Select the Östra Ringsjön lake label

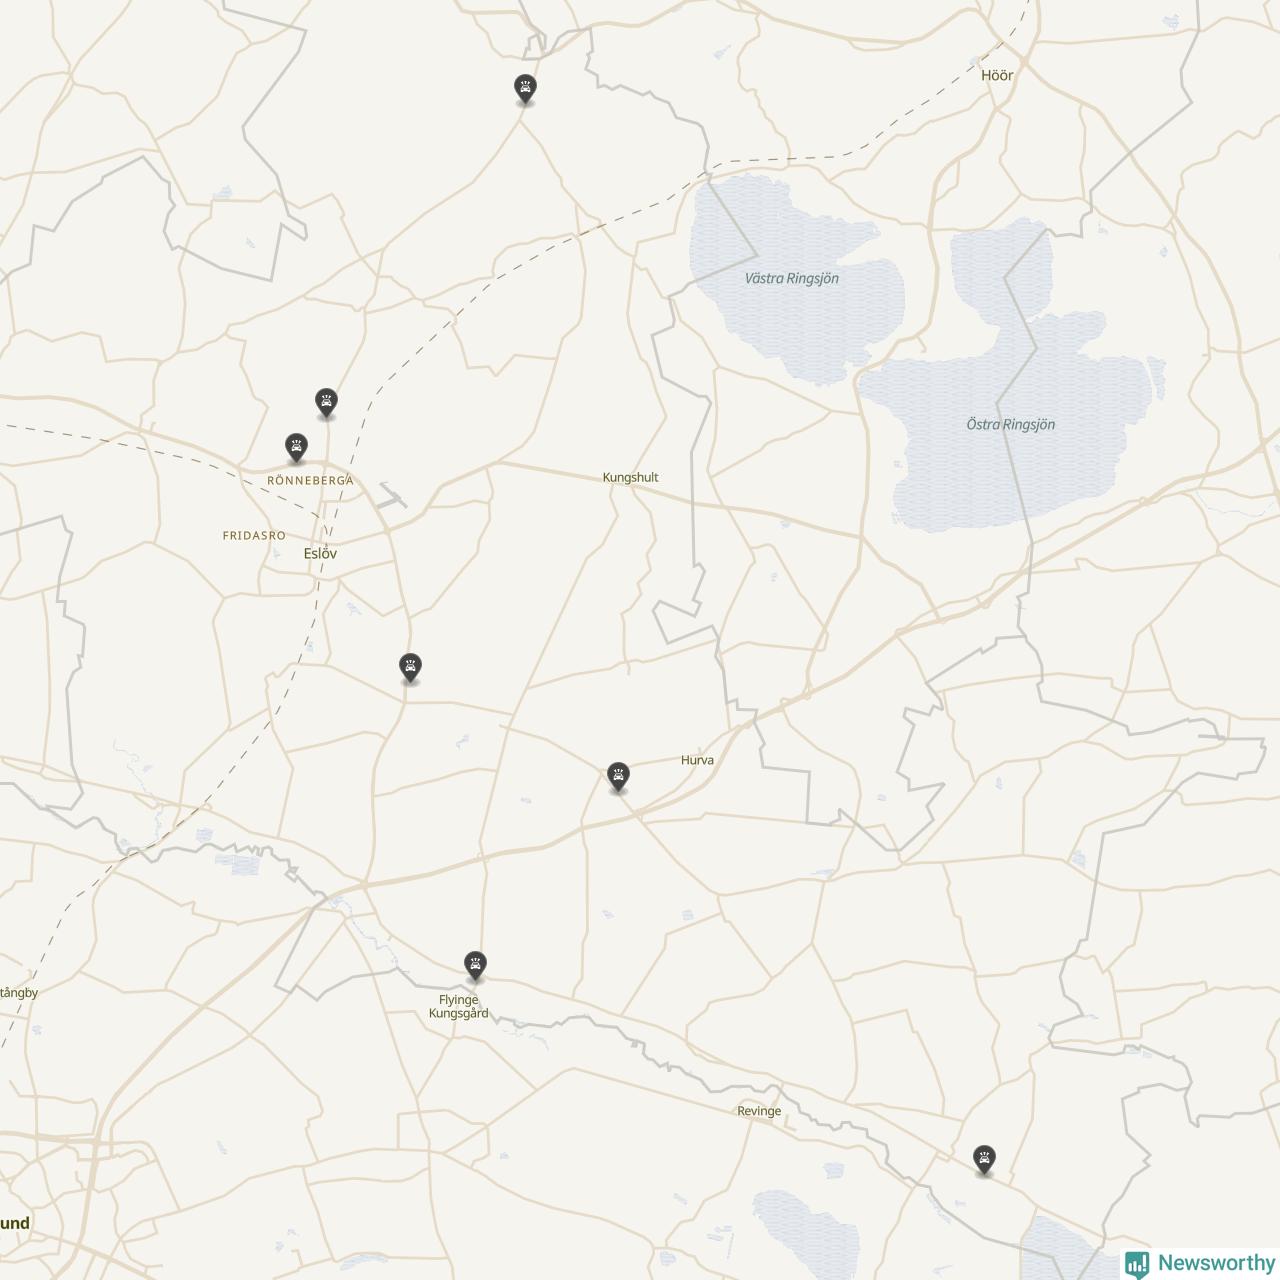point(1011,424)
